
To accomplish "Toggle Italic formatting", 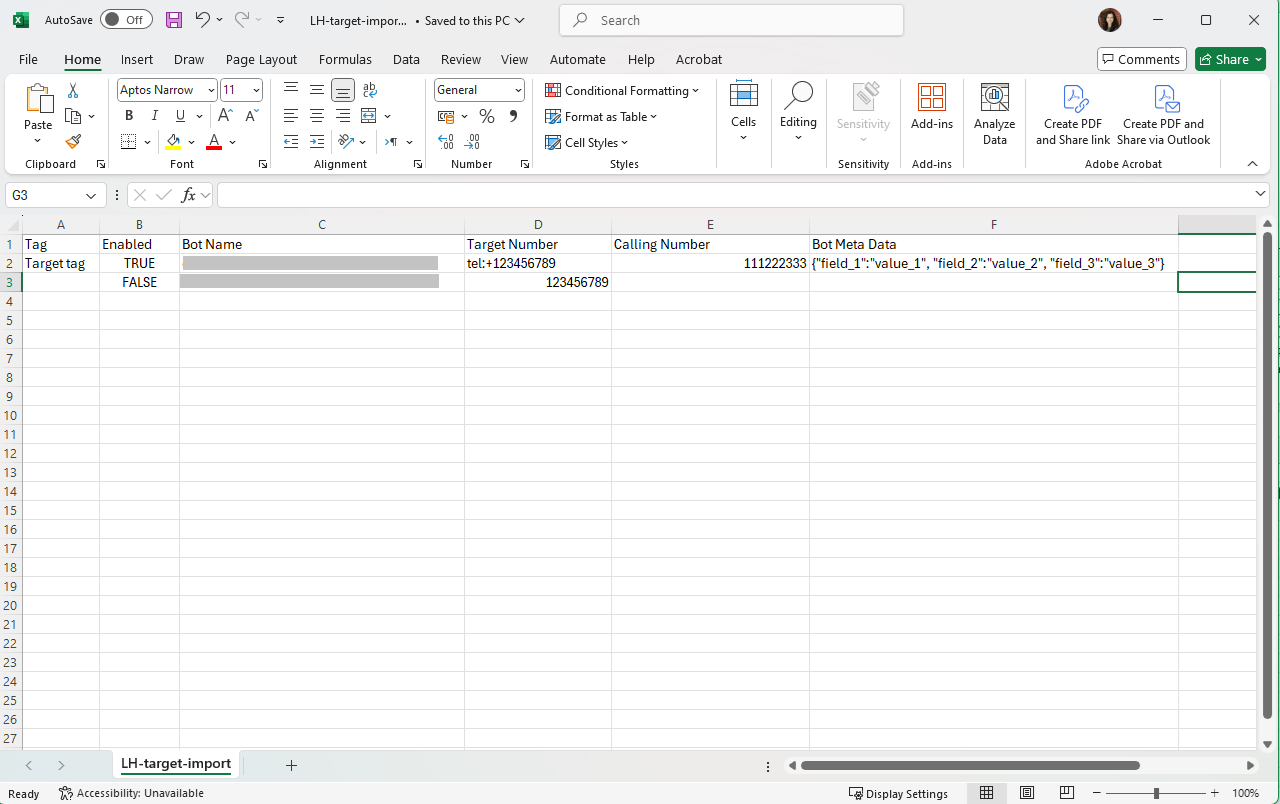I will tap(154, 116).
